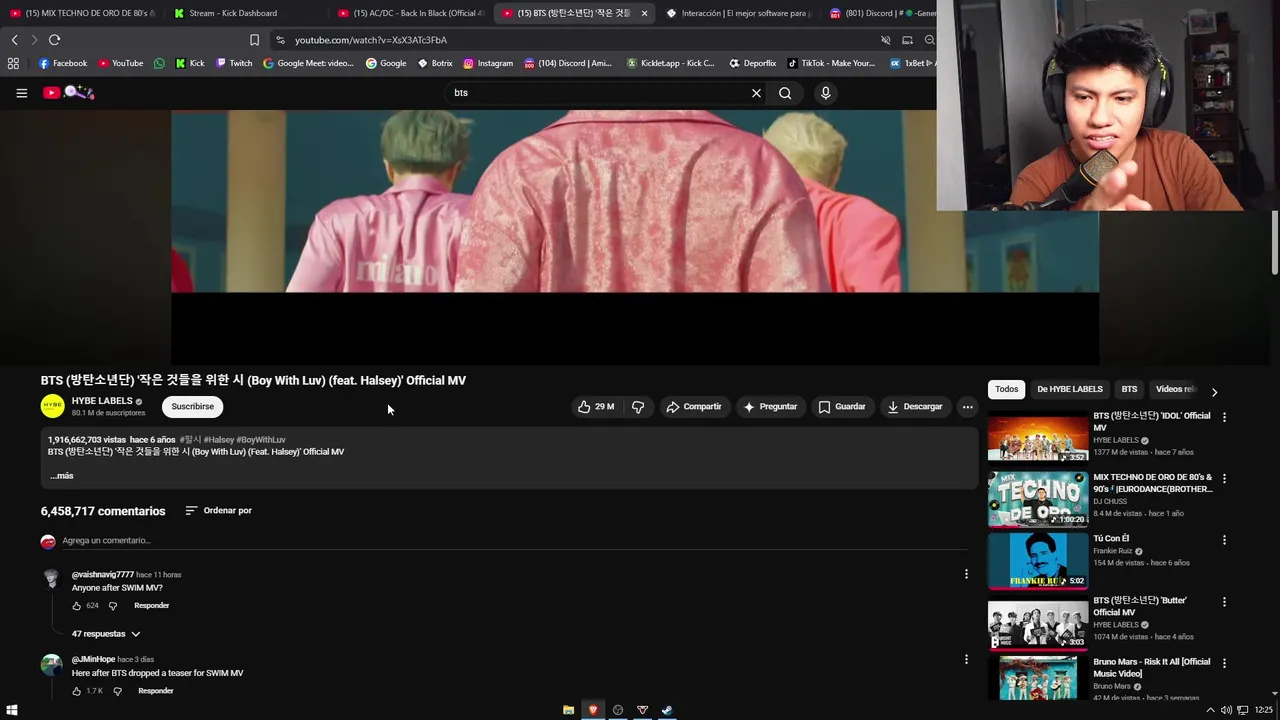Switch to the Interacción software tab
The height and width of the screenshot is (720, 1280).
738,13
